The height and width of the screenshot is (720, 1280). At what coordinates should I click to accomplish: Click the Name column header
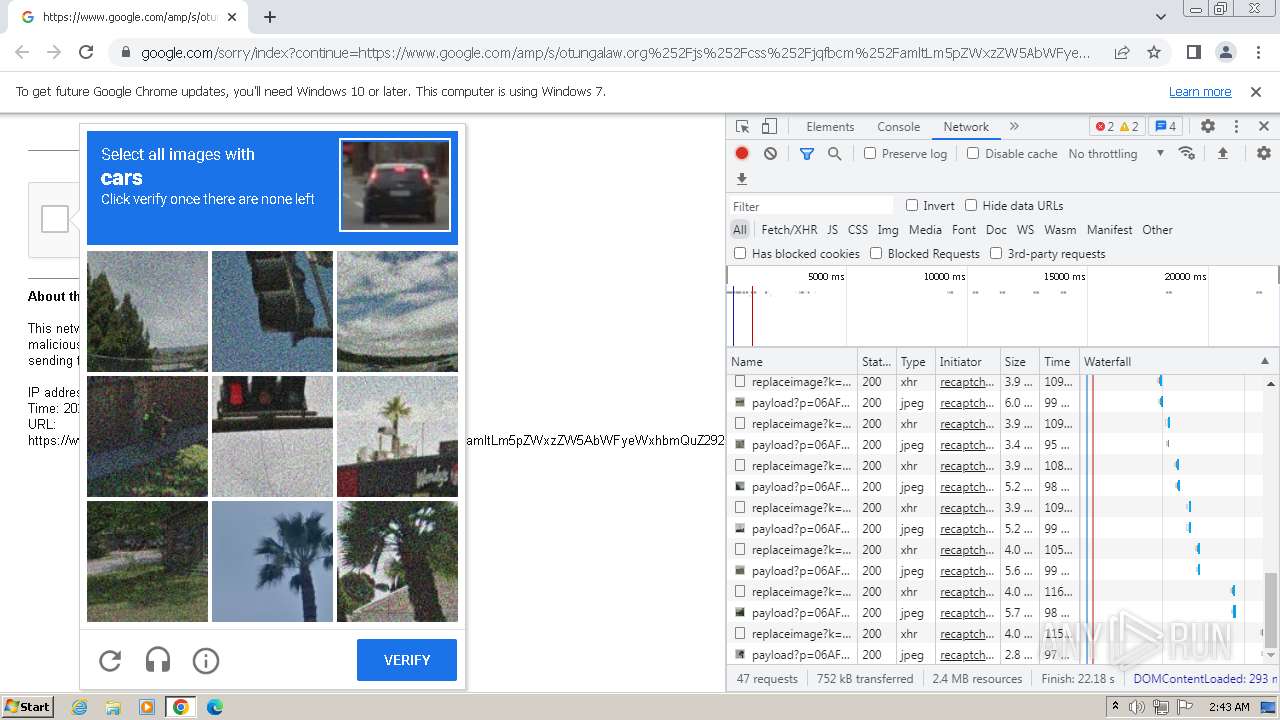(792, 361)
